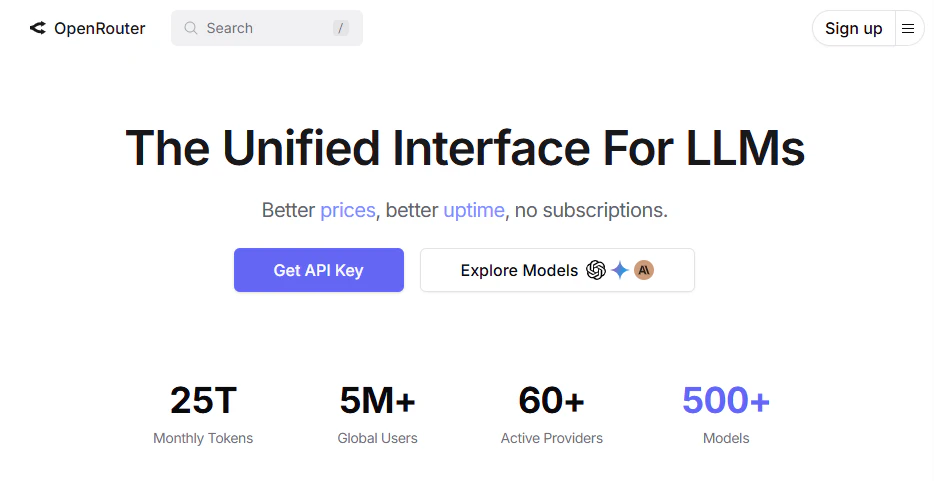Click the slash shortcut key badge
The height and width of the screenshot is (481, 934).
(341, 28)
